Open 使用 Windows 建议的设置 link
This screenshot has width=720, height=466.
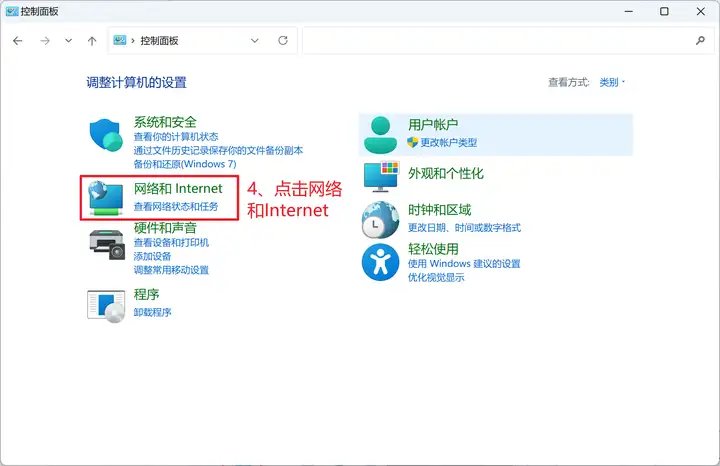(464, 264)
